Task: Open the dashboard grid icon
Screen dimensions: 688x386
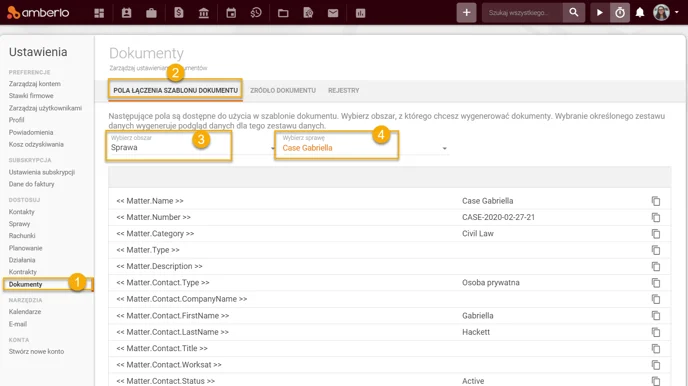Action: click(x=99, y=13)
